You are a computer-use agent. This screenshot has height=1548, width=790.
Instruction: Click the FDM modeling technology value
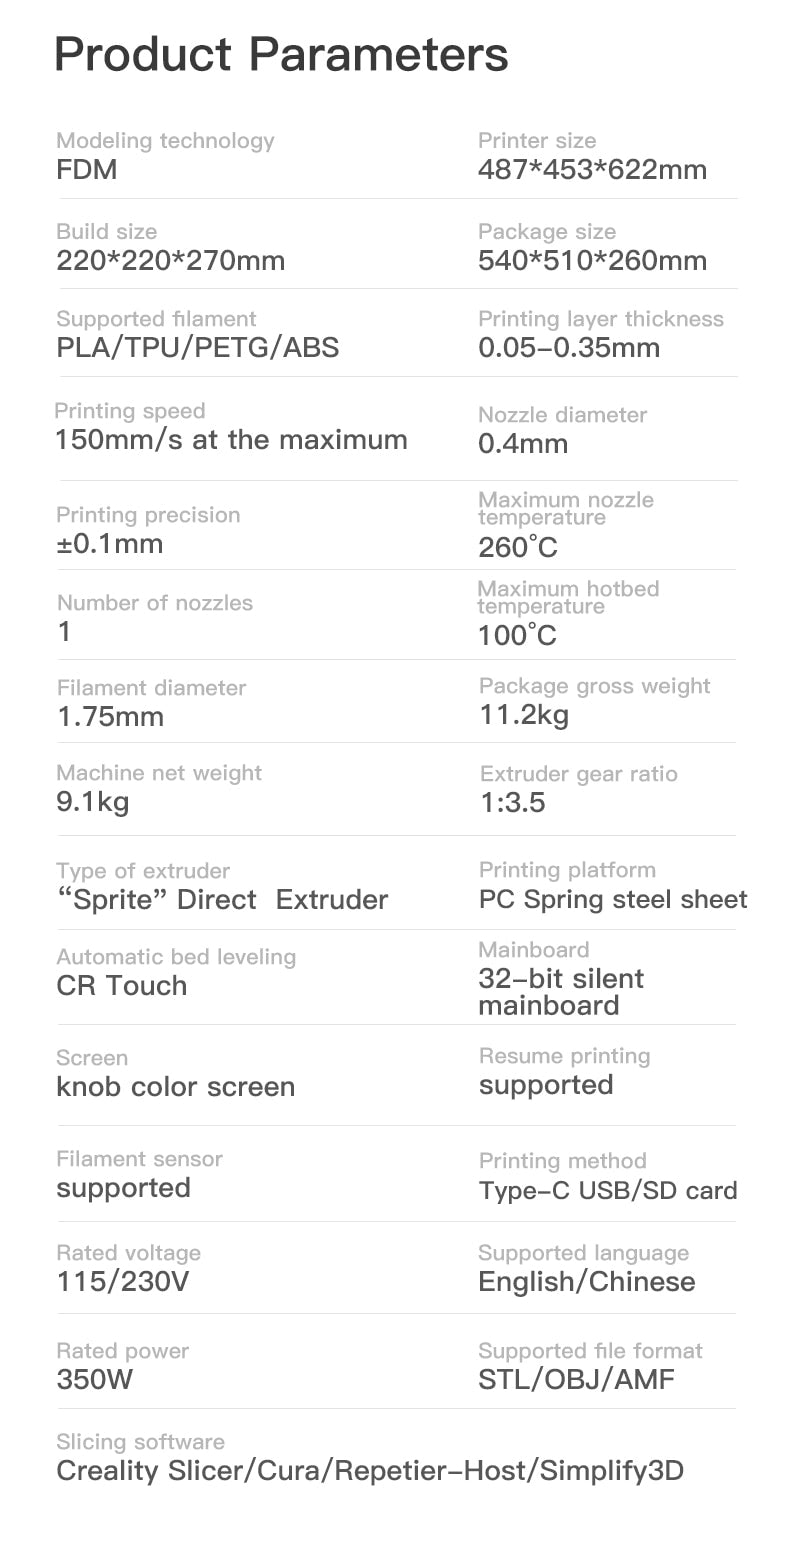tap(87, 170)
